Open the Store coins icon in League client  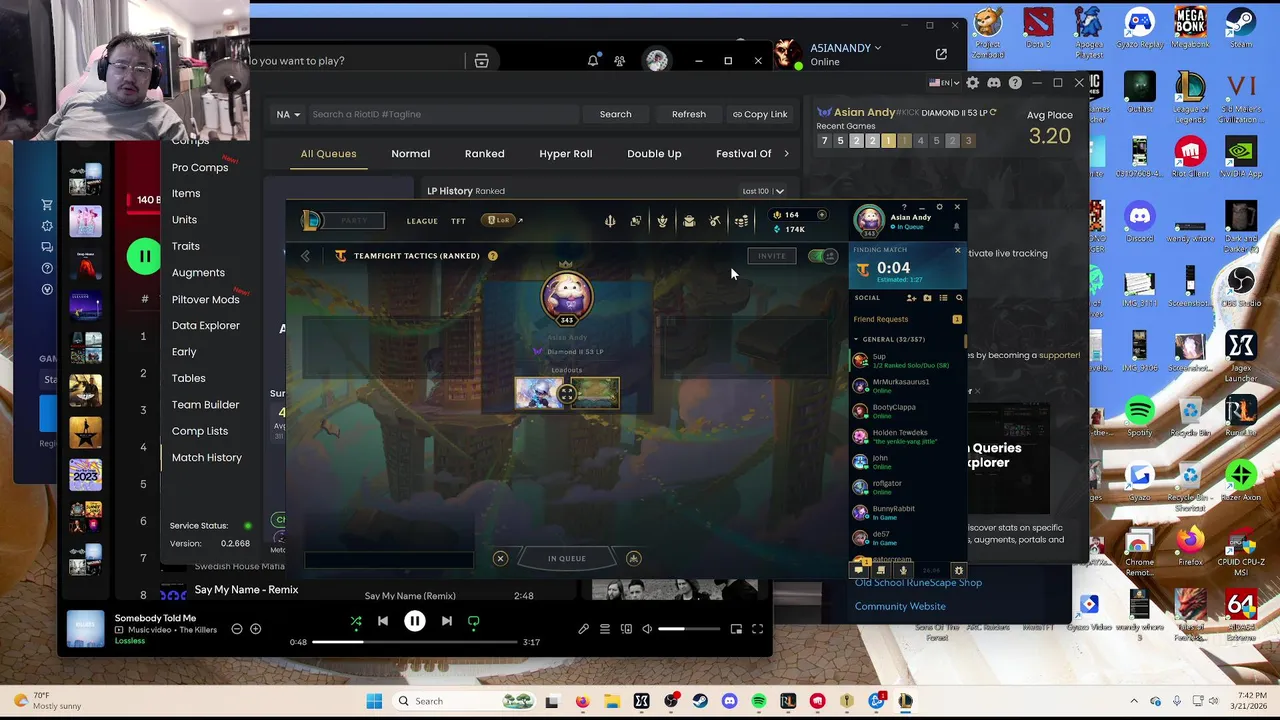click(x=741, y=221)
